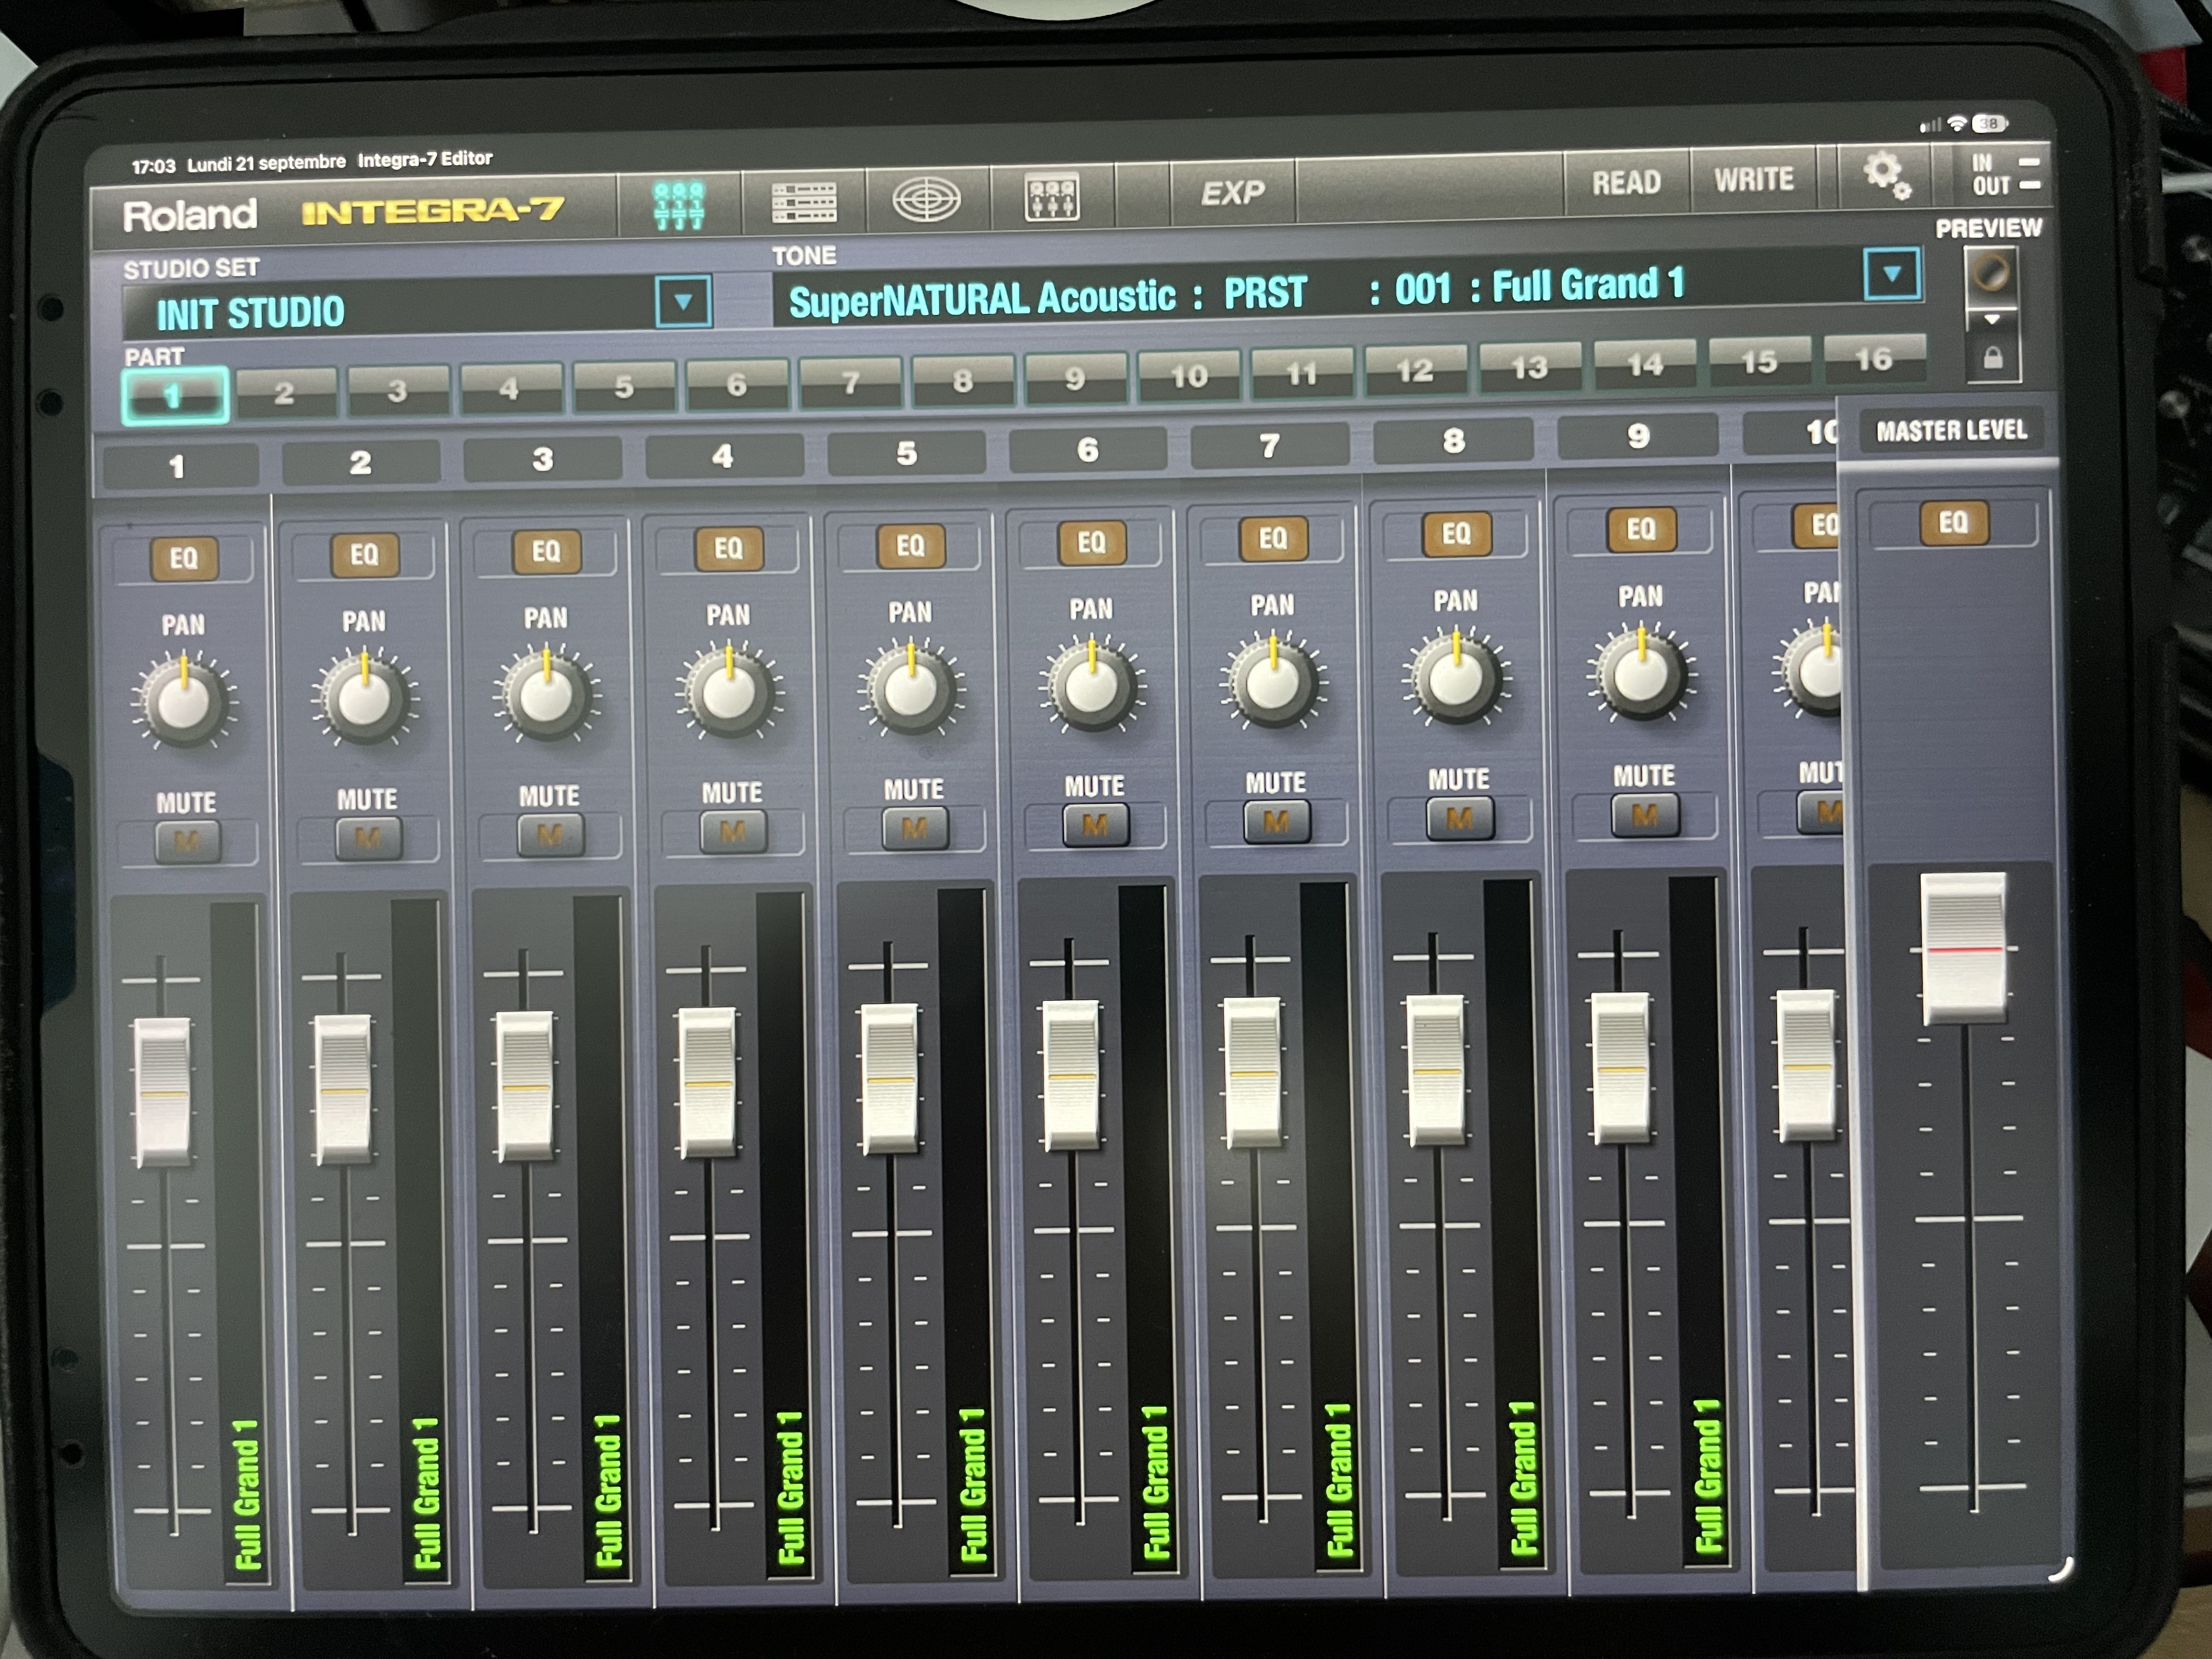The height and width of the screenshot is (1659, 2212).
Task: Mute channel 4
Action: pyautogui.click(x=733, y=831)
